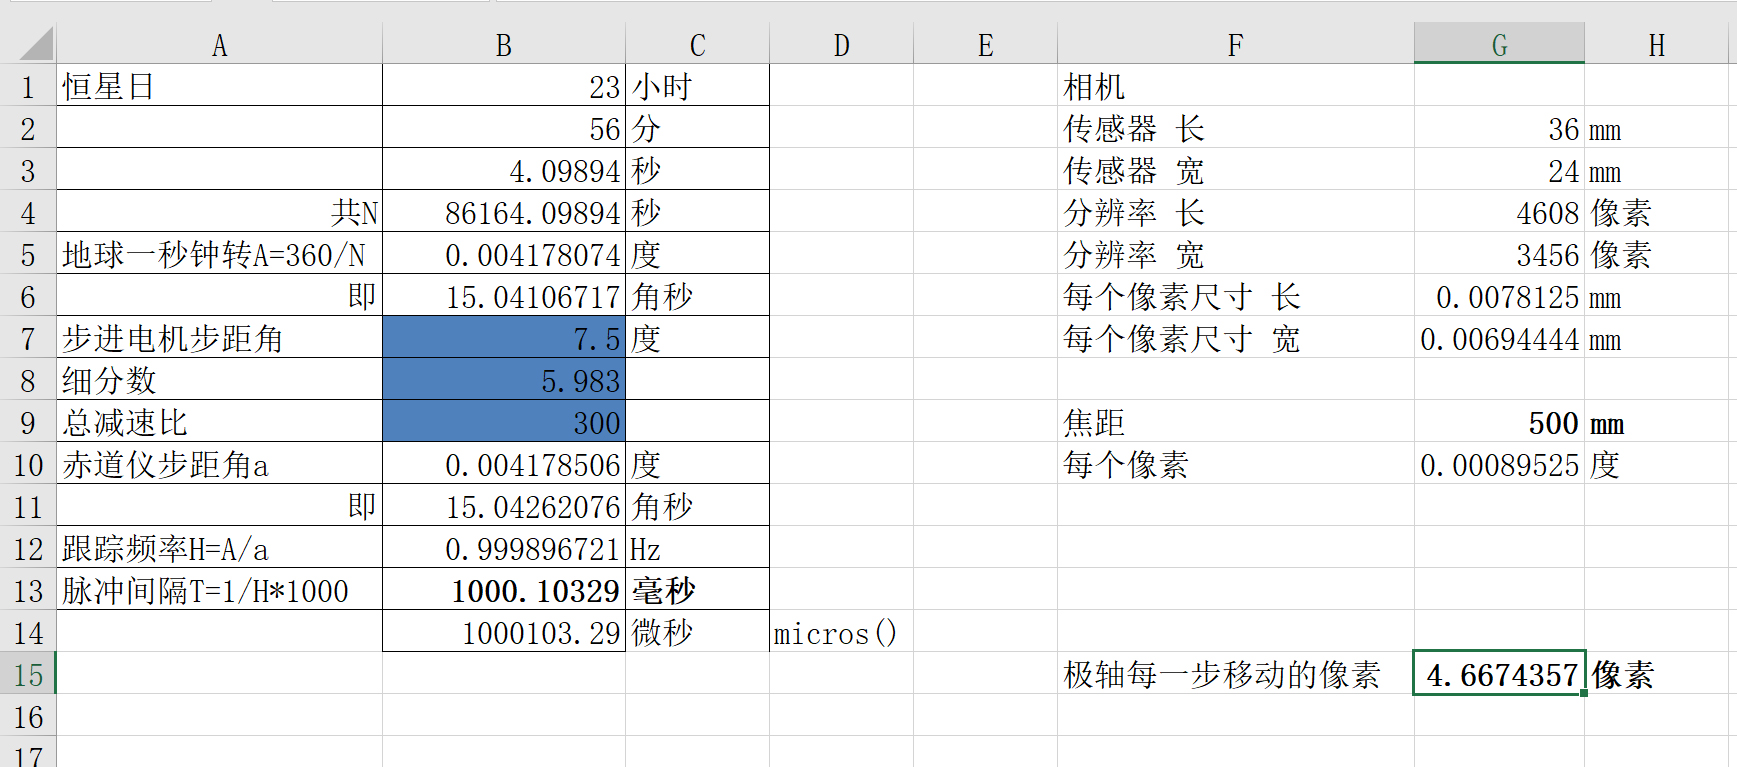Click the 微秒 unit cell
The height and width of the screenshot is (767, 1737).
tap(698, 632)
